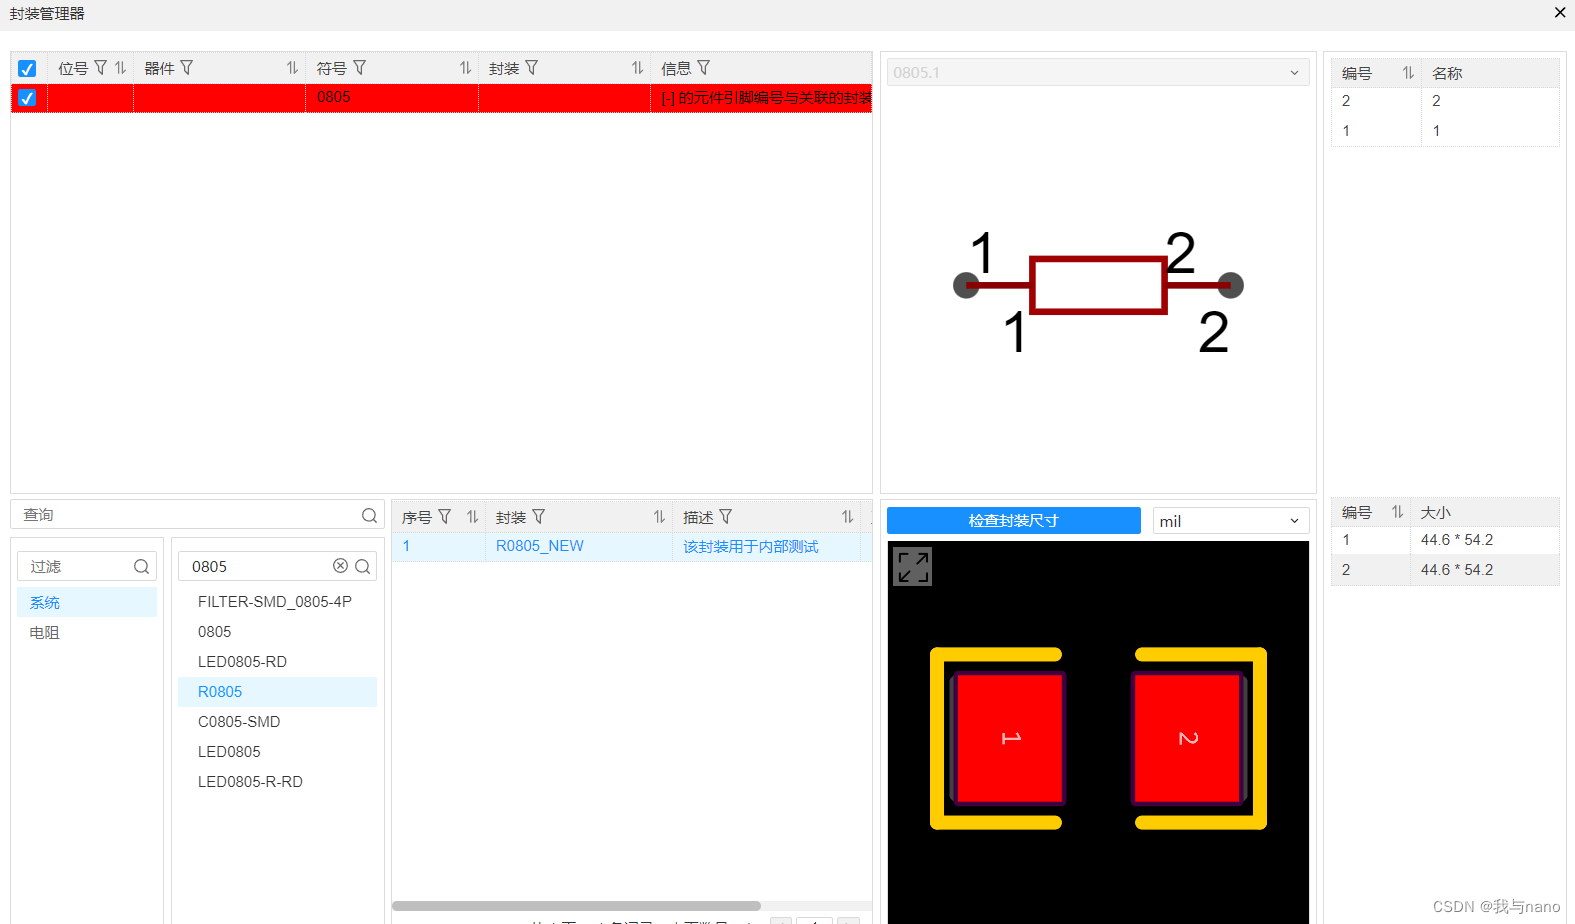The width and height of the screenshot is (1575, 924).
Task: Select FILTER-SMD_0805-4P in the list
Action: click(x=275, y=602)
